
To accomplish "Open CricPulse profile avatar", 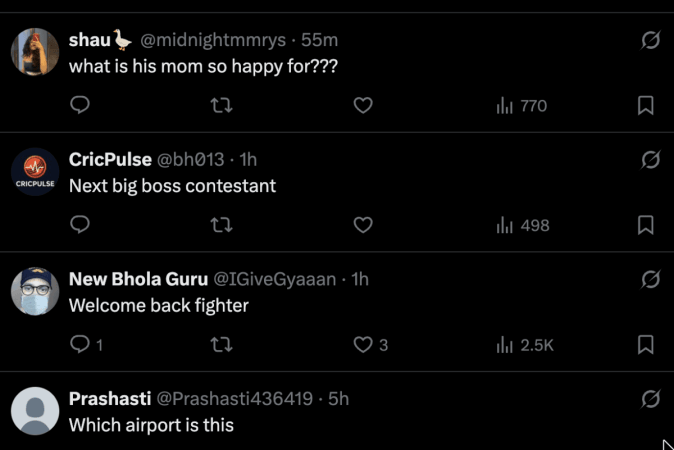I will [x=35, y=172].
